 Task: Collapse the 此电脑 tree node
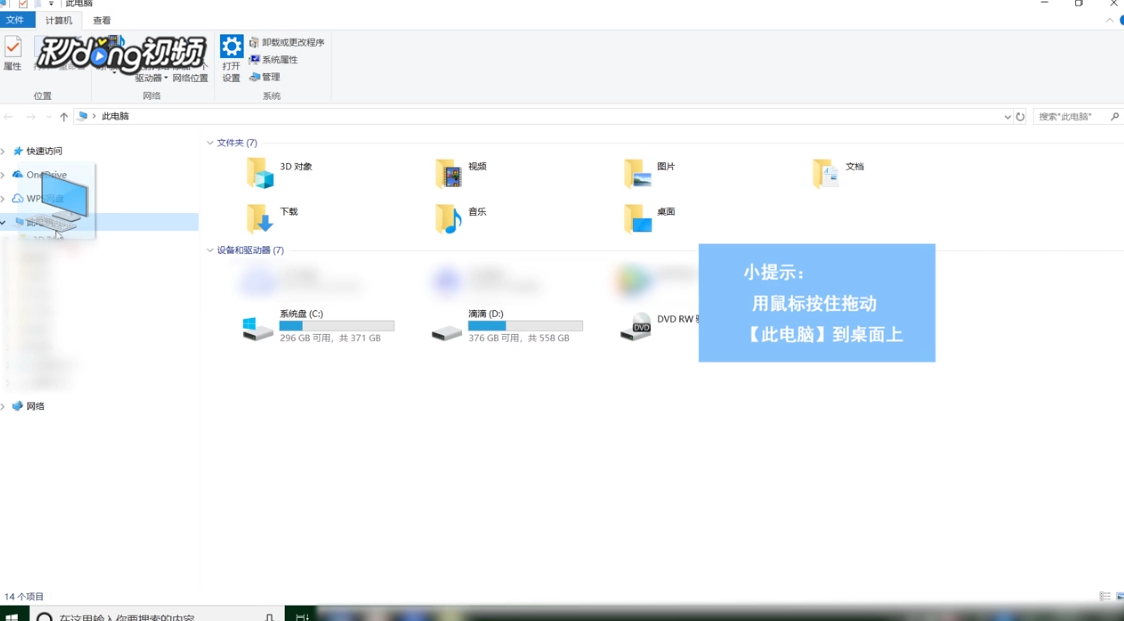click(x=4, y=222)
